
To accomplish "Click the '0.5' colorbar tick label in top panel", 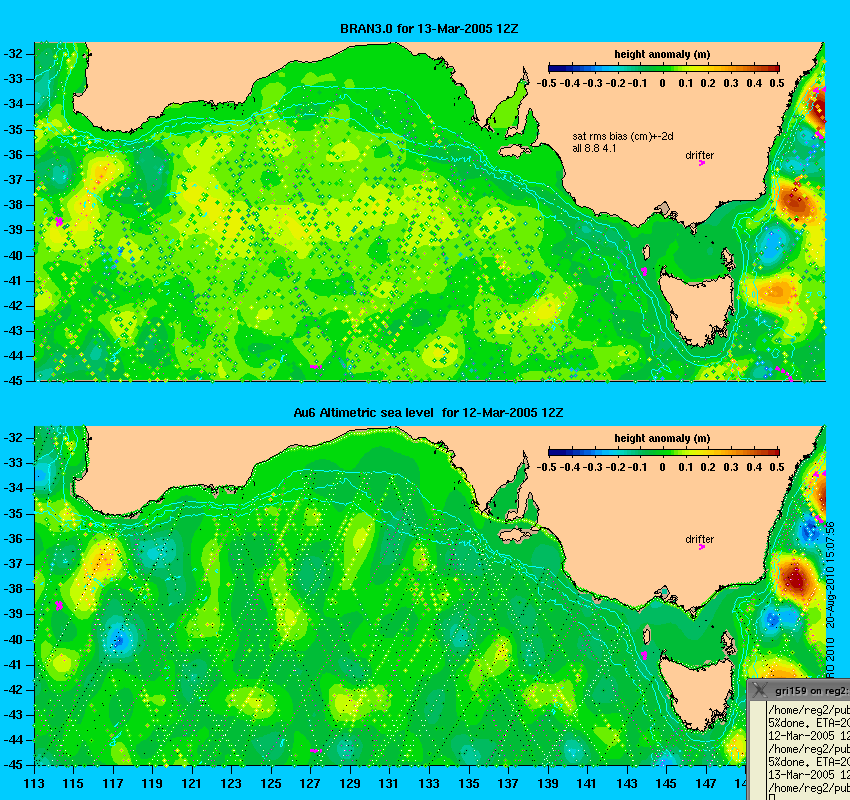I will point(777,83).
